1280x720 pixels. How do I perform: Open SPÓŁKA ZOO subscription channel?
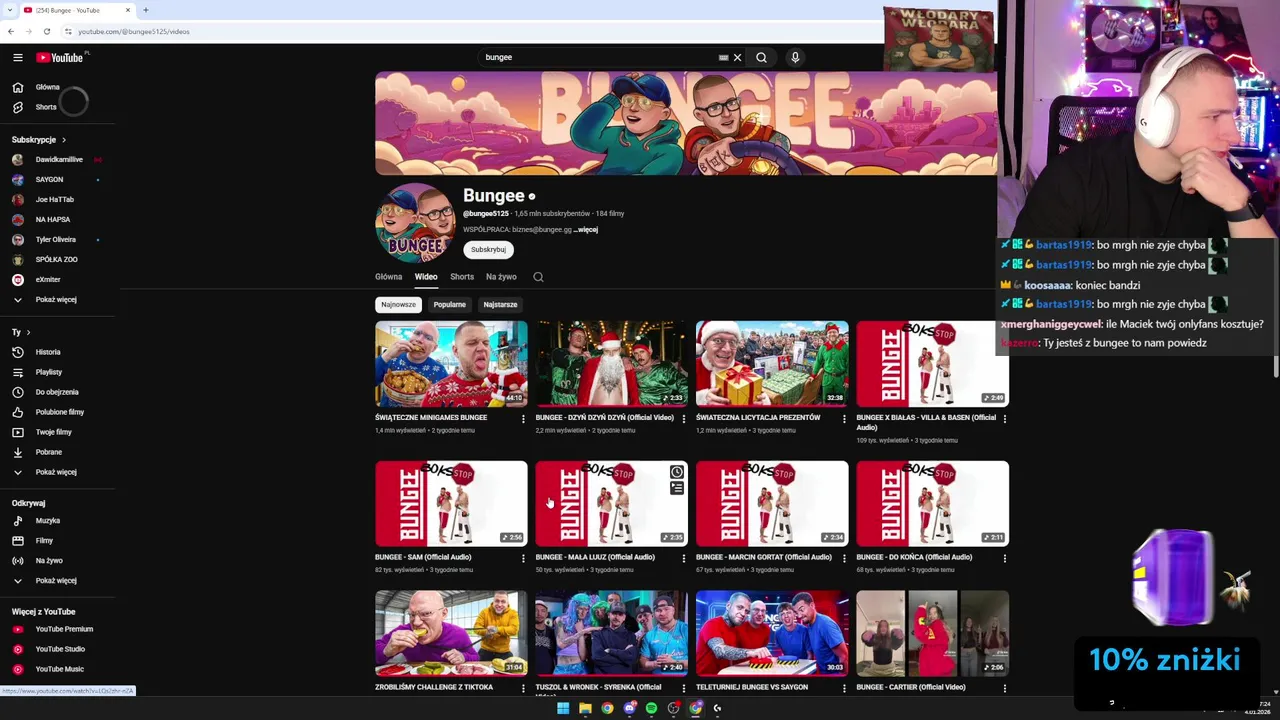(57, 259)
